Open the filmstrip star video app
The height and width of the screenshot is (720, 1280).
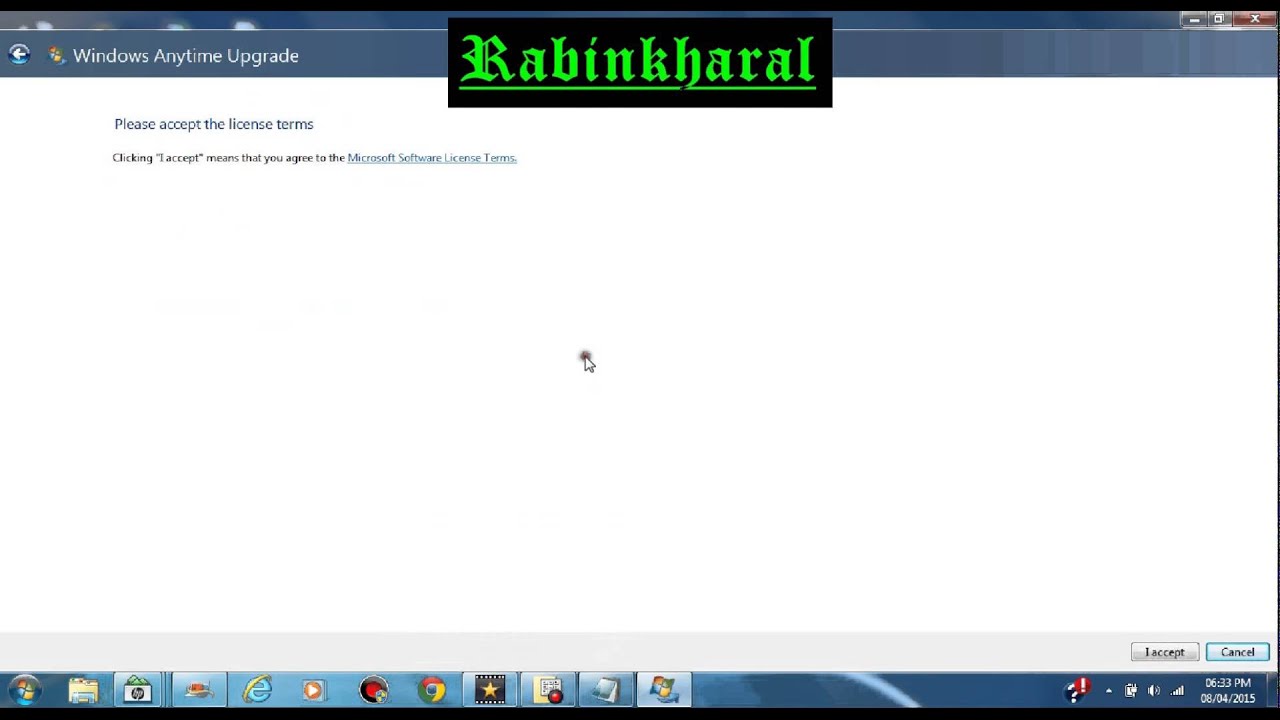coord(490,690)
